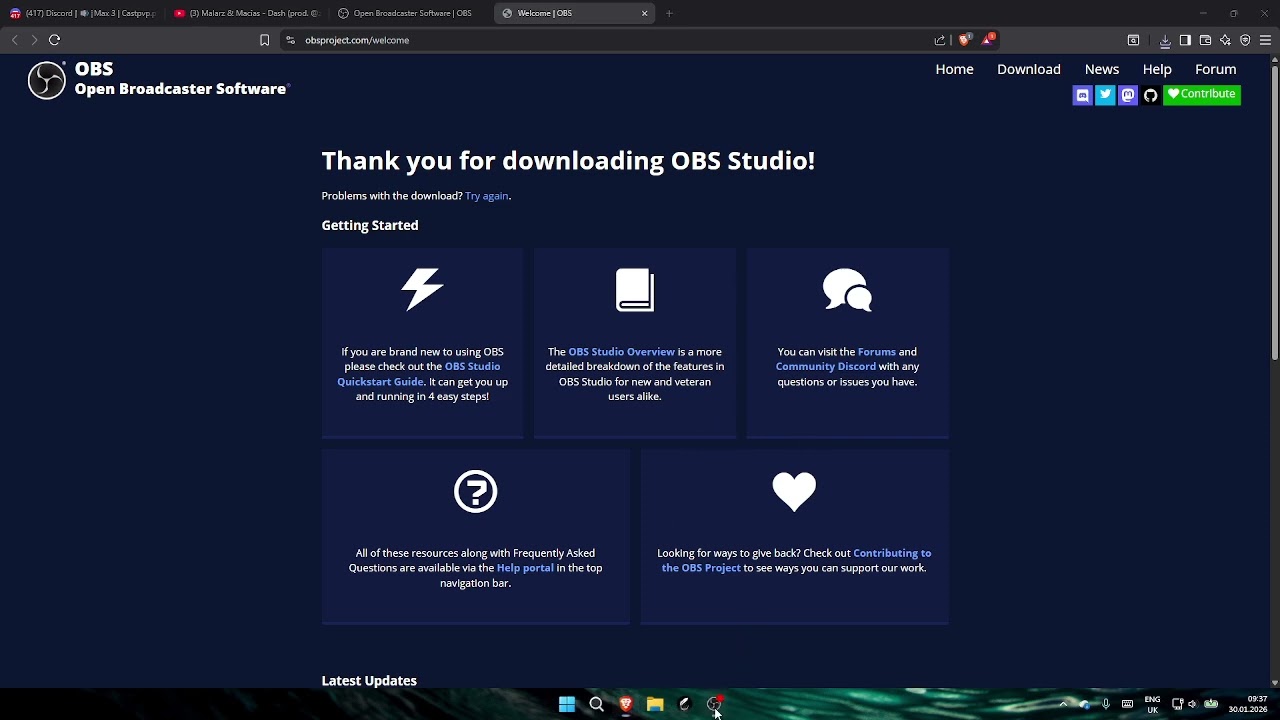Open the browser hamburger menu
Image resolution: width=1280 pixels, height=720 pixels.
click(1265, 40)
